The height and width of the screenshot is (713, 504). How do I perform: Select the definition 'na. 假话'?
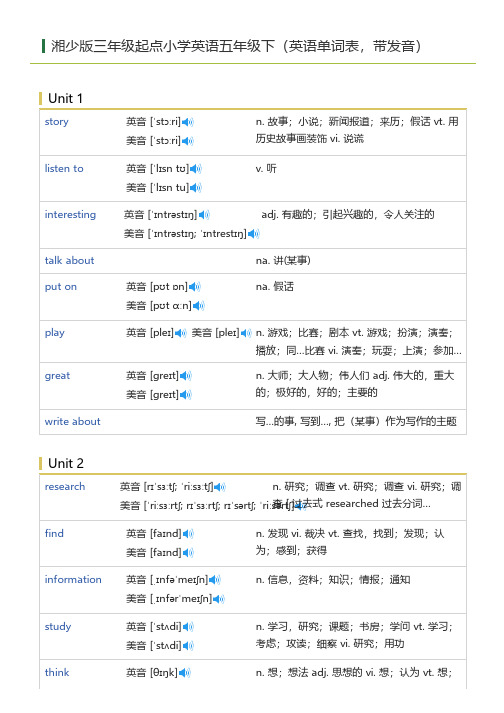pos(274,287)
